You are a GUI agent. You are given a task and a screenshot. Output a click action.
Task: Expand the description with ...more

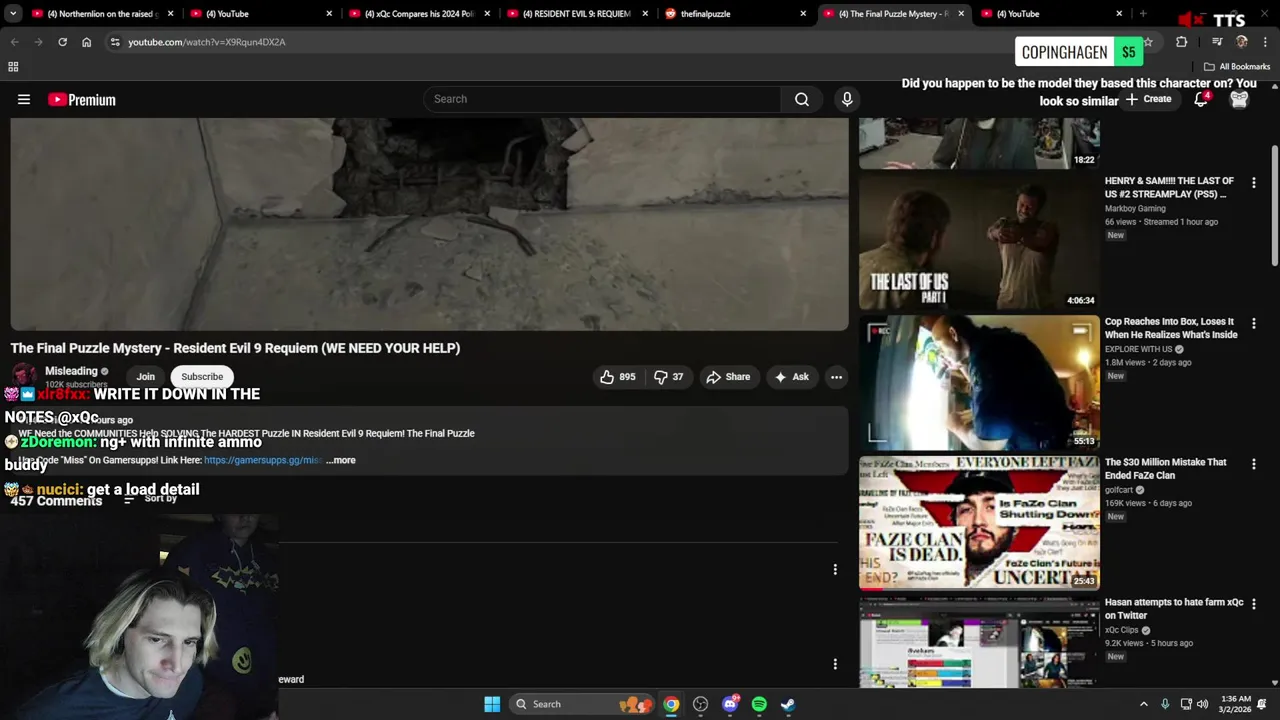coord(341,460)
